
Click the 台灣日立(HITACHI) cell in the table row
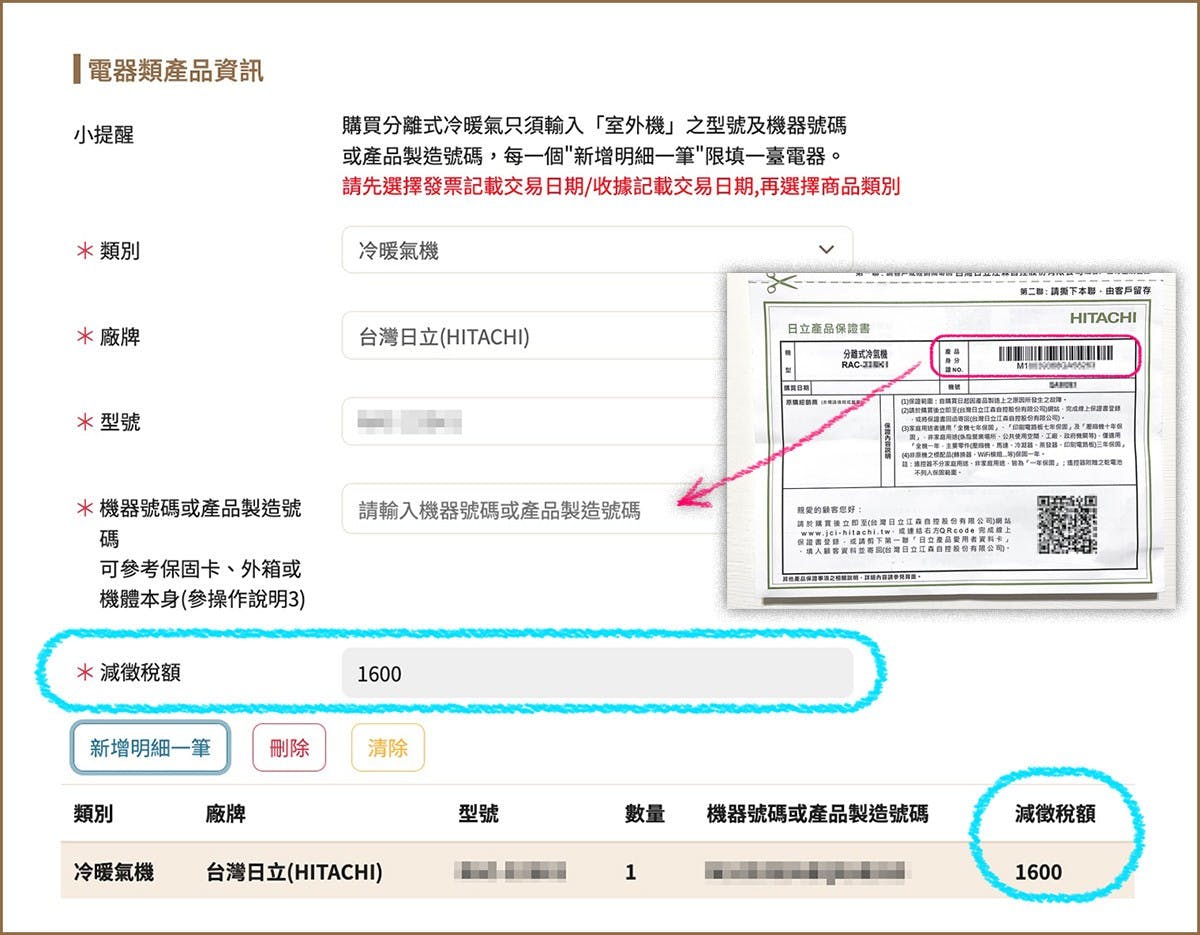coord(294,872)
